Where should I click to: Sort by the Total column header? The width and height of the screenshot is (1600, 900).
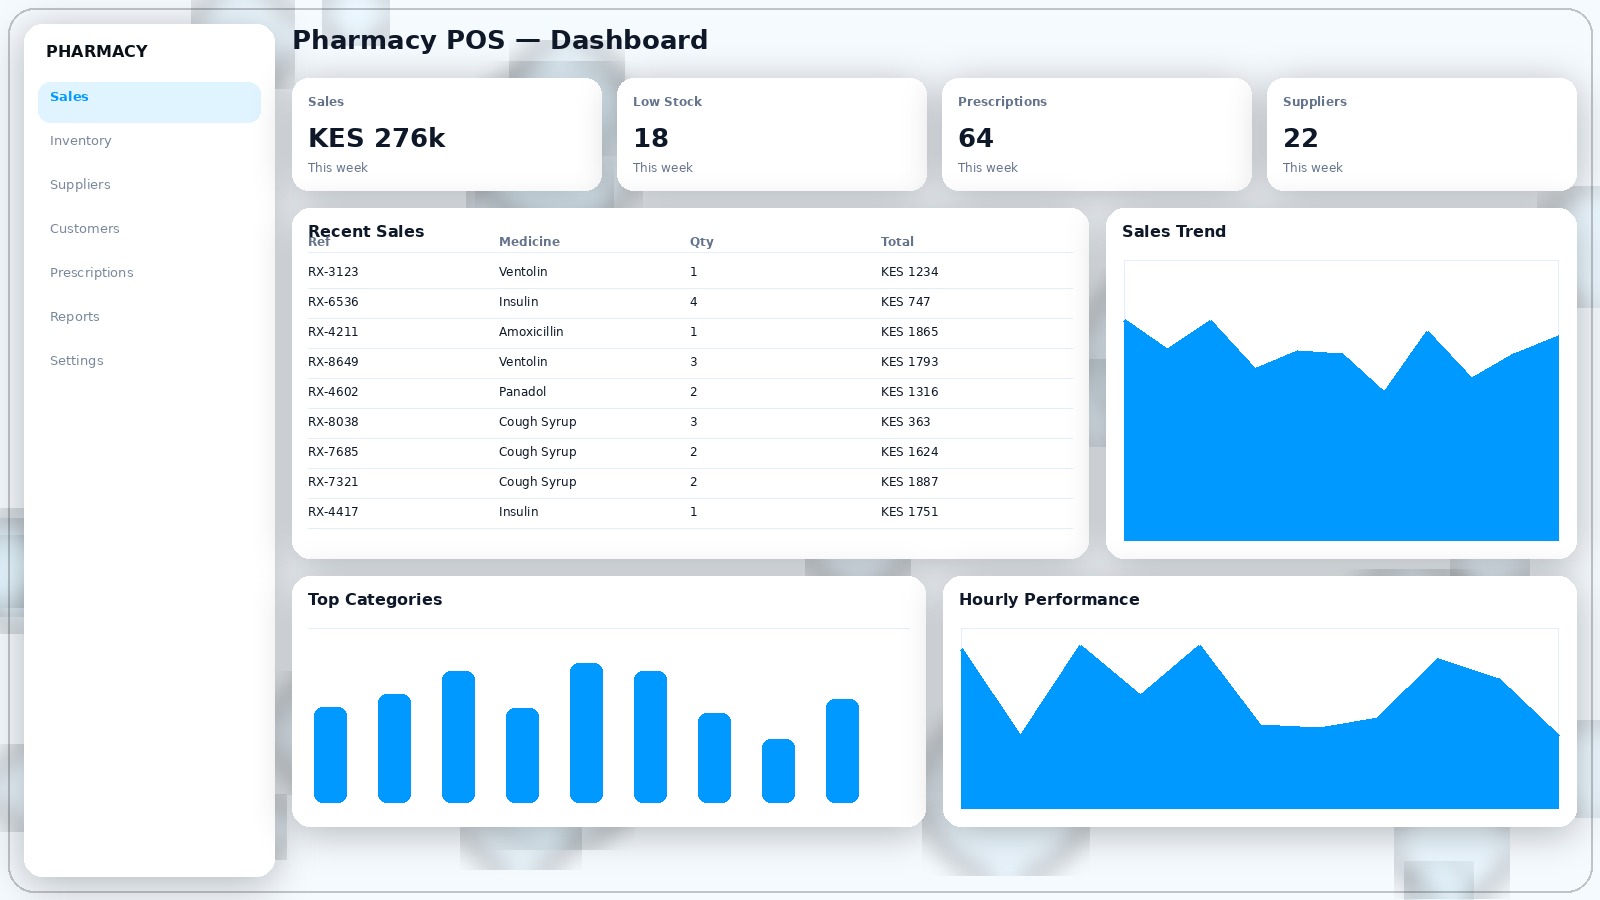point(897,242)
